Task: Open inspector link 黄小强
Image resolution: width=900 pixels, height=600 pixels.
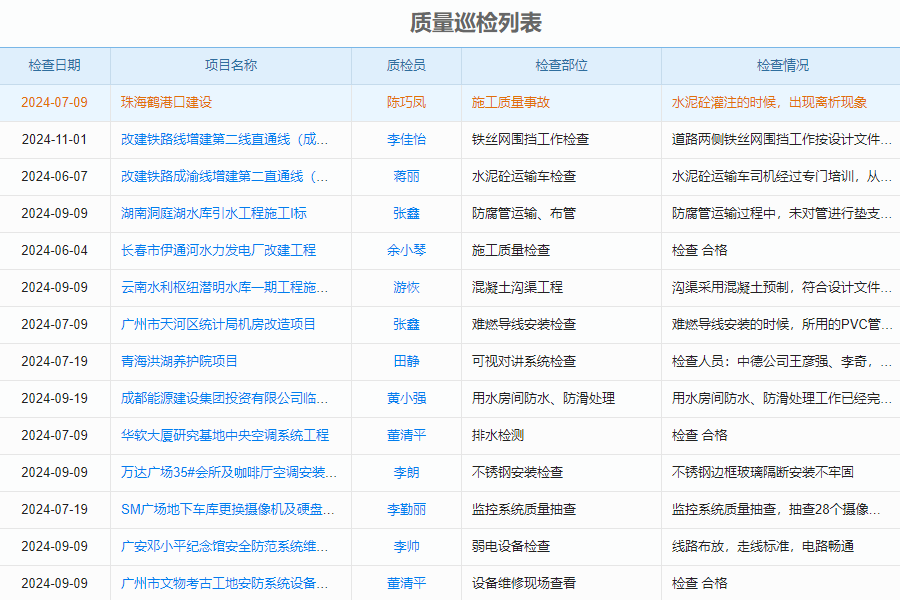Action: (406, 398)
